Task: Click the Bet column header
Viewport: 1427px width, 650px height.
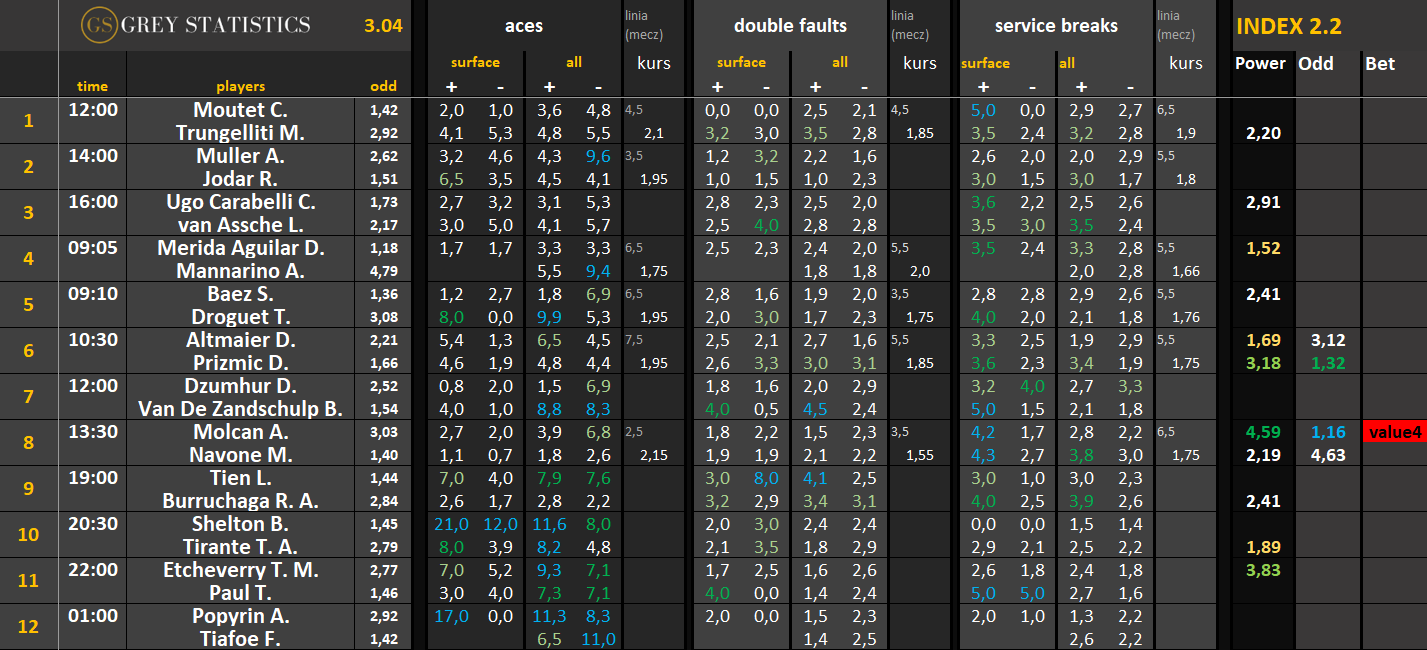Action: click(1380, 63)
